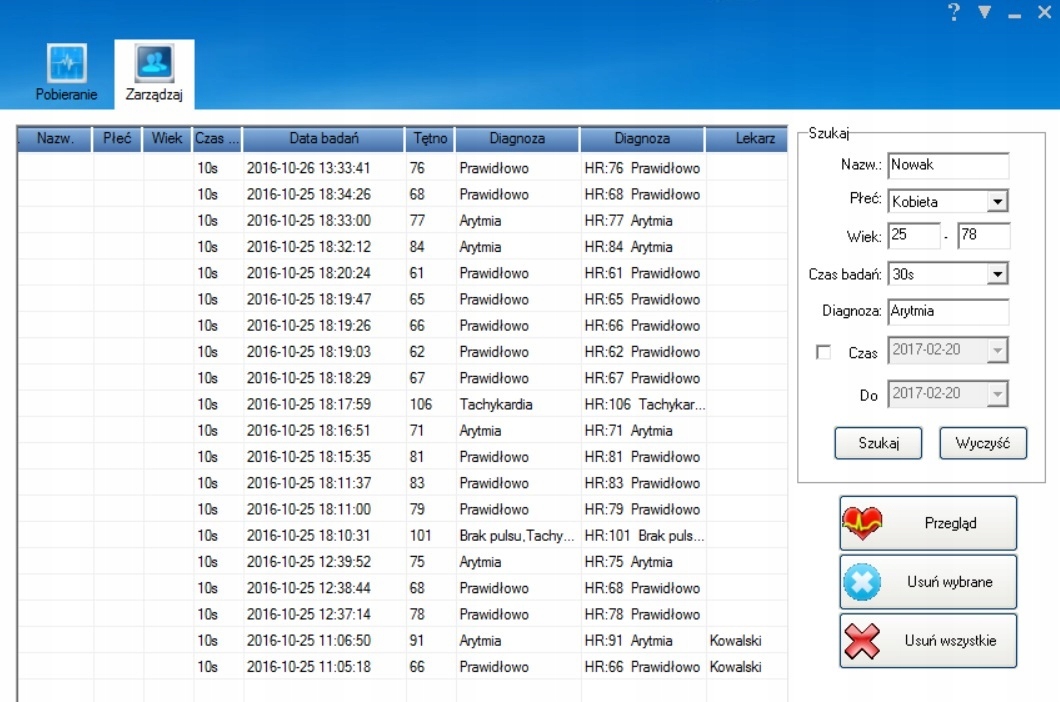Click the red X delete-all icon
Screen dimensions: 1060x702
pyautogui.click(x=862, y=640)
